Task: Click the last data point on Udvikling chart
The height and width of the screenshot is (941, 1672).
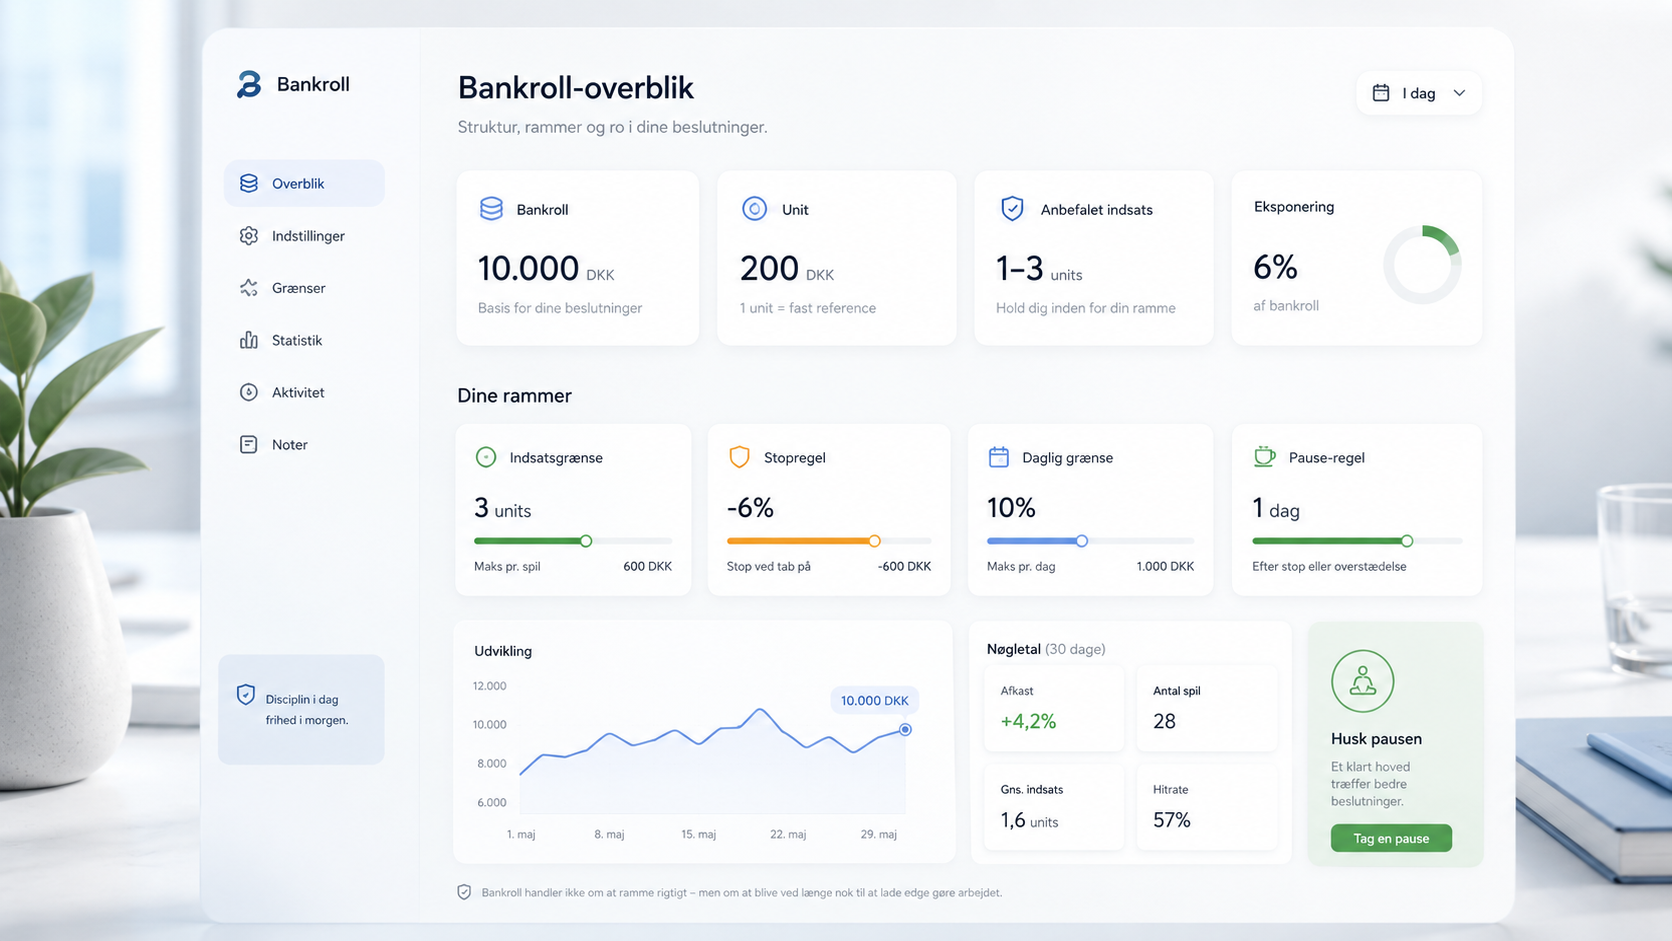Action: pyautogui.click(x=905, y=729)
